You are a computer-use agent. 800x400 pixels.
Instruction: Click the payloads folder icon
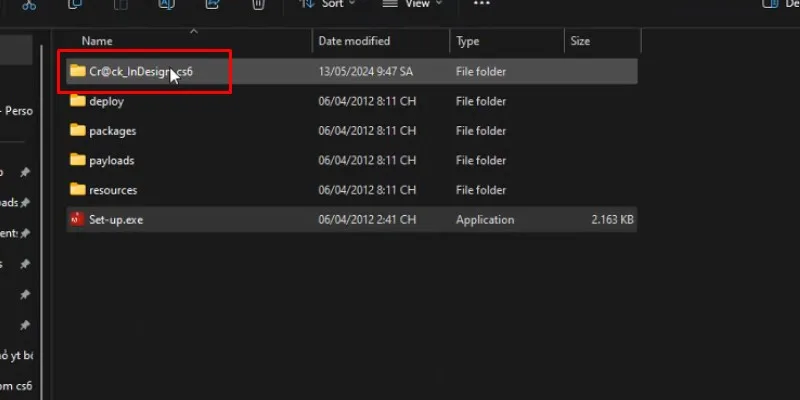(78, 160)
